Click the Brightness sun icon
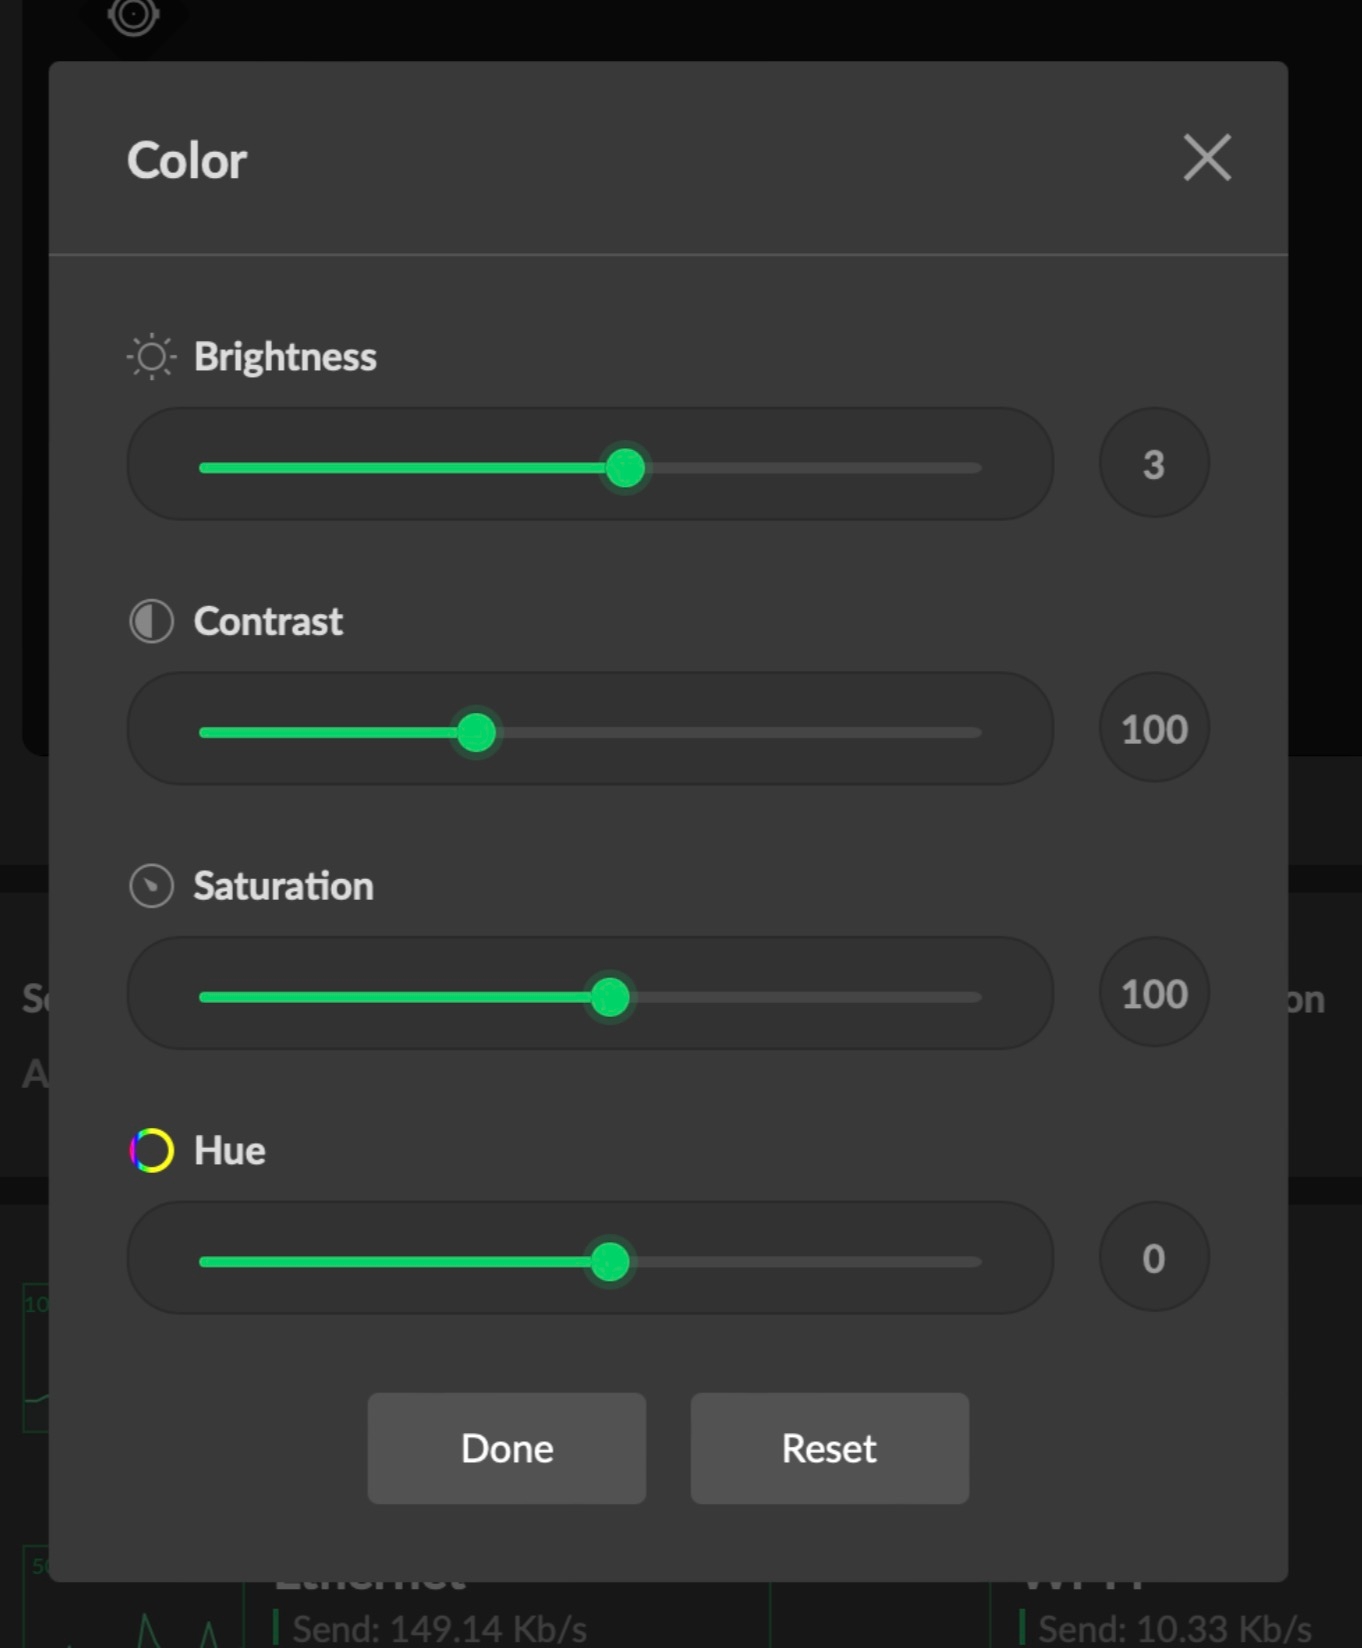Viewport: 1362px width, 1648px height. coord(151,357)
